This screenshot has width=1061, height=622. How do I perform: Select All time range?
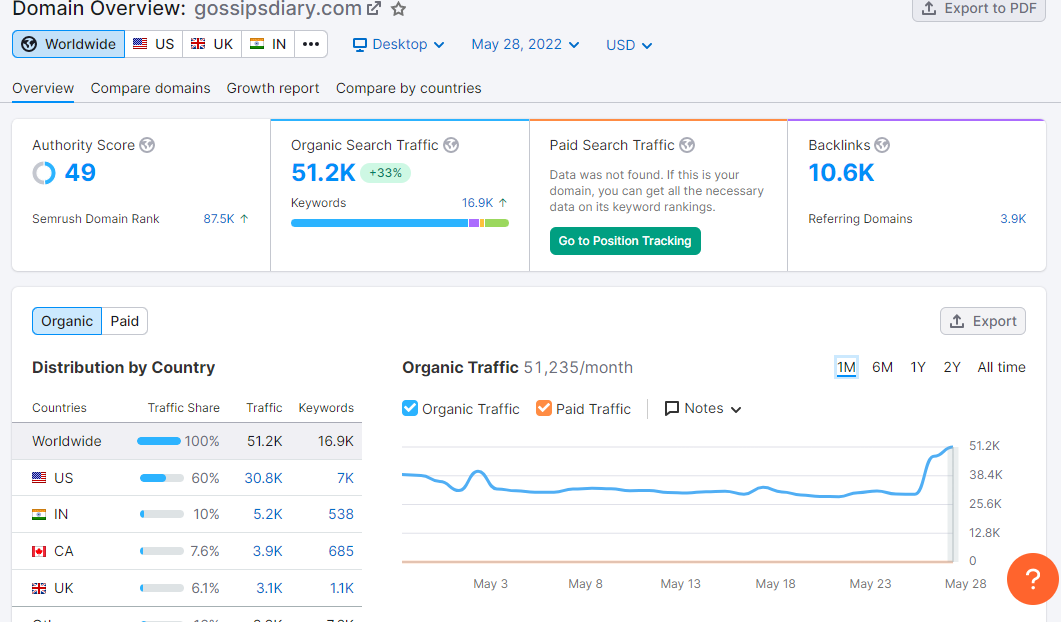(1001, 368)
